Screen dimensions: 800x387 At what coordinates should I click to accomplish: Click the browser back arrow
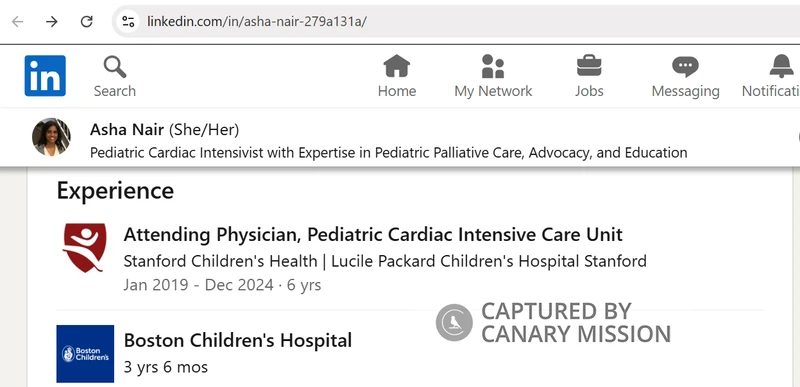(17, 21)
